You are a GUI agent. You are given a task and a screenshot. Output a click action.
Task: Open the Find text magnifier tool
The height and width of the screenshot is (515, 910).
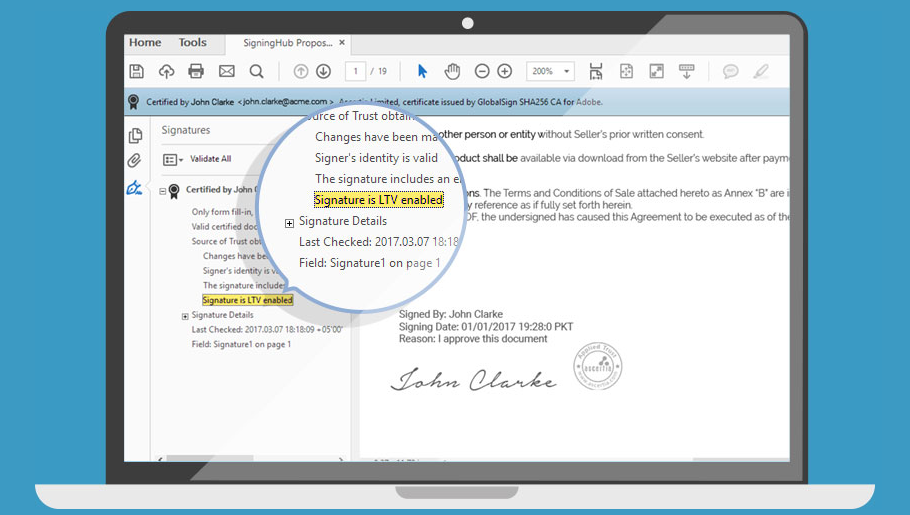(x=256, y=71)
